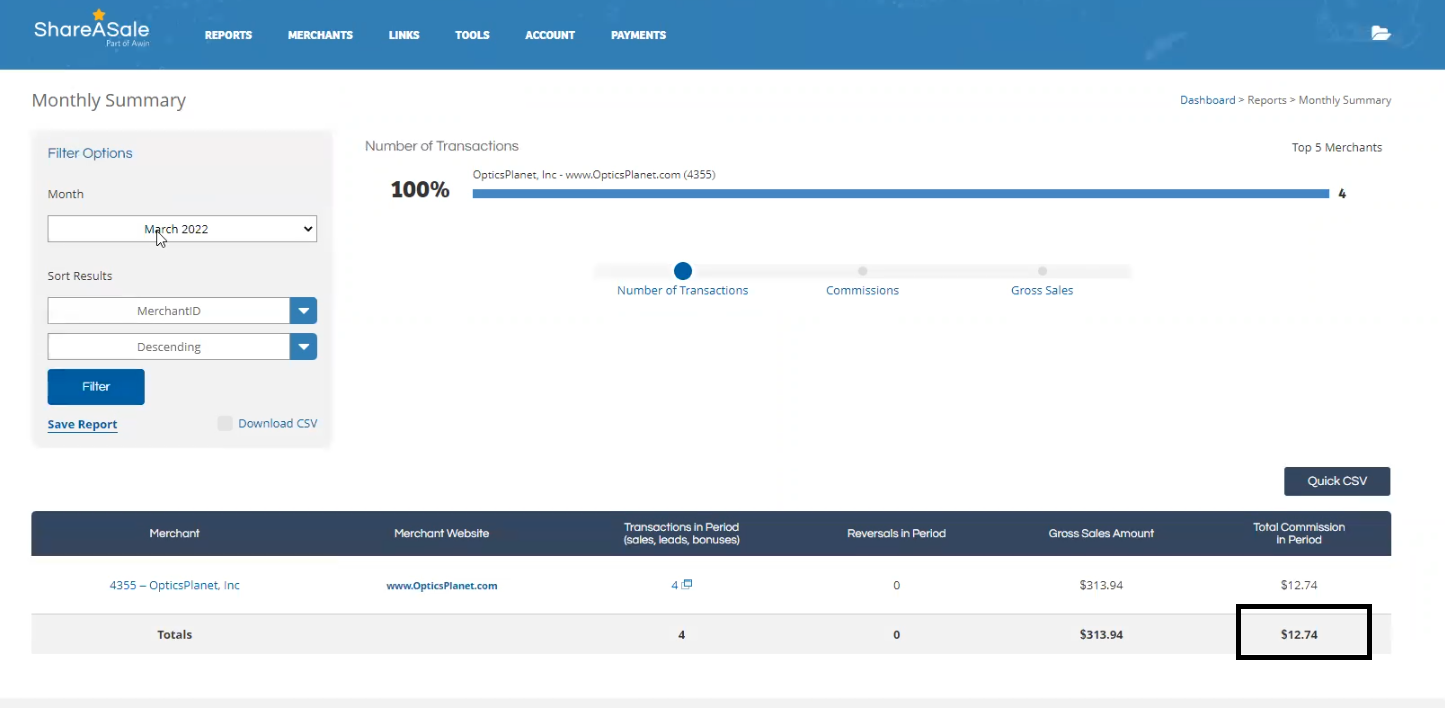1445x708 pixels.
Task: Click the Filter Options panel title
Action: pos(90,153)
